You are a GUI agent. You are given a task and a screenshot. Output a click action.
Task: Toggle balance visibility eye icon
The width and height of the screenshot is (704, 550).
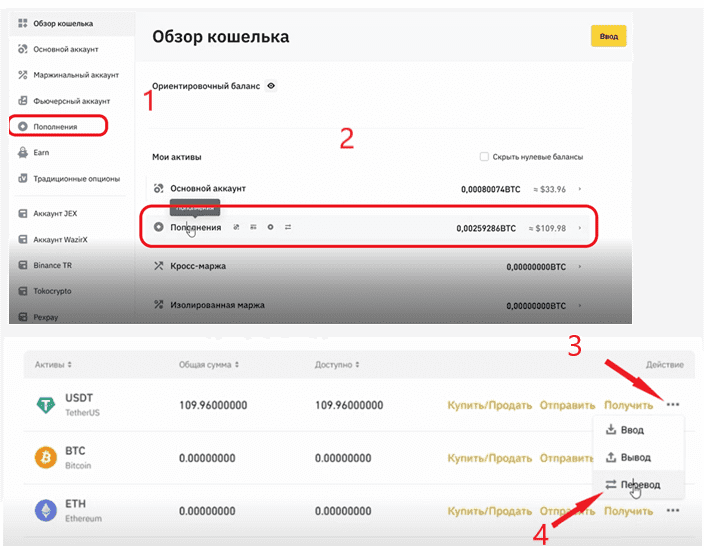tap(271, 86)
